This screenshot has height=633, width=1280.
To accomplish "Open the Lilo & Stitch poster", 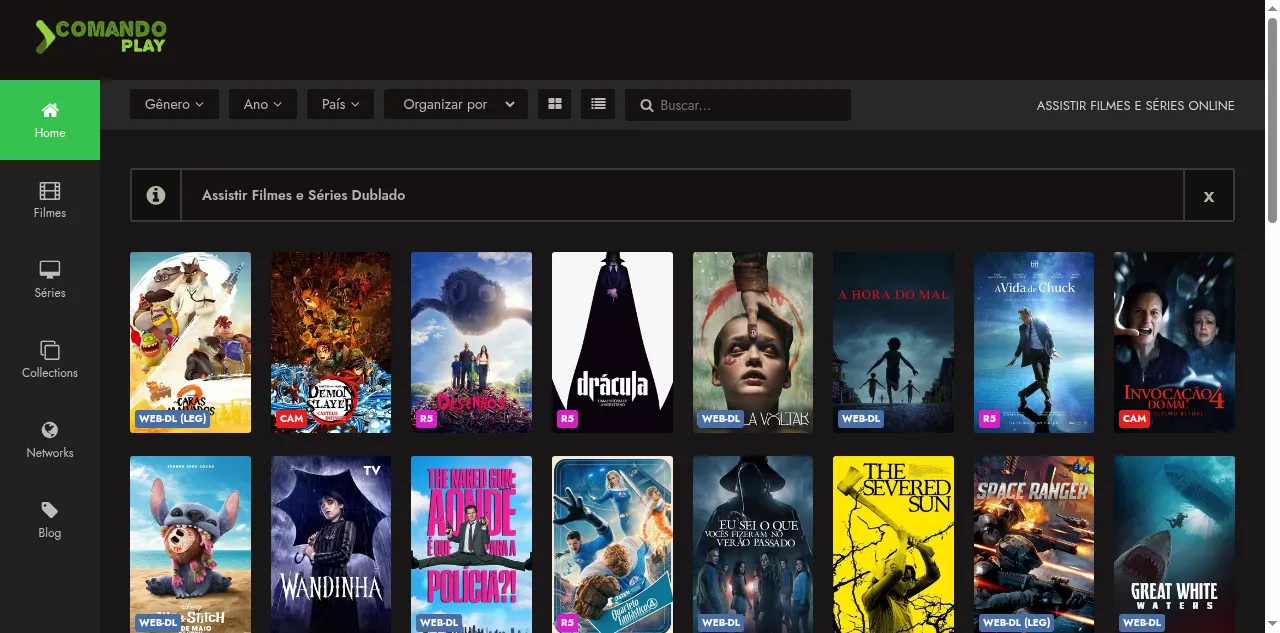I will click(x=190, y=544).
